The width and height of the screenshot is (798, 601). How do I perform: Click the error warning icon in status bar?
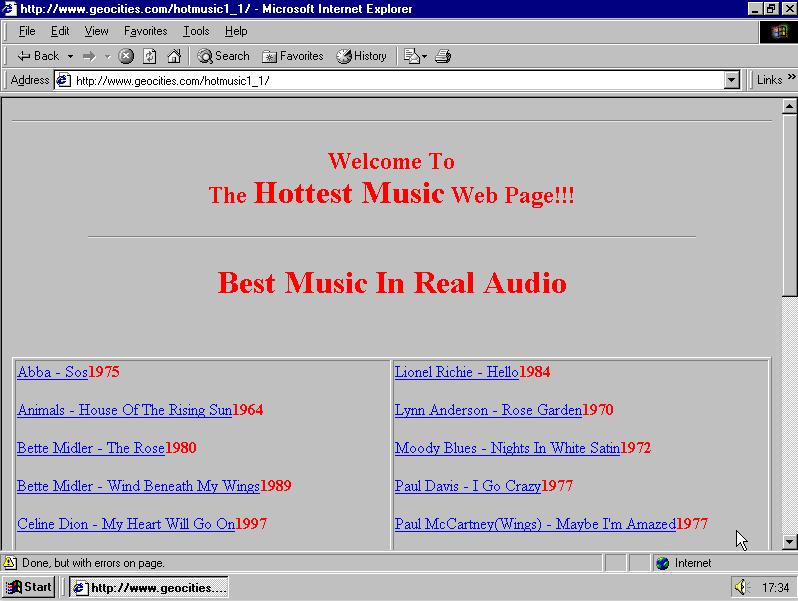pos(10,563)
